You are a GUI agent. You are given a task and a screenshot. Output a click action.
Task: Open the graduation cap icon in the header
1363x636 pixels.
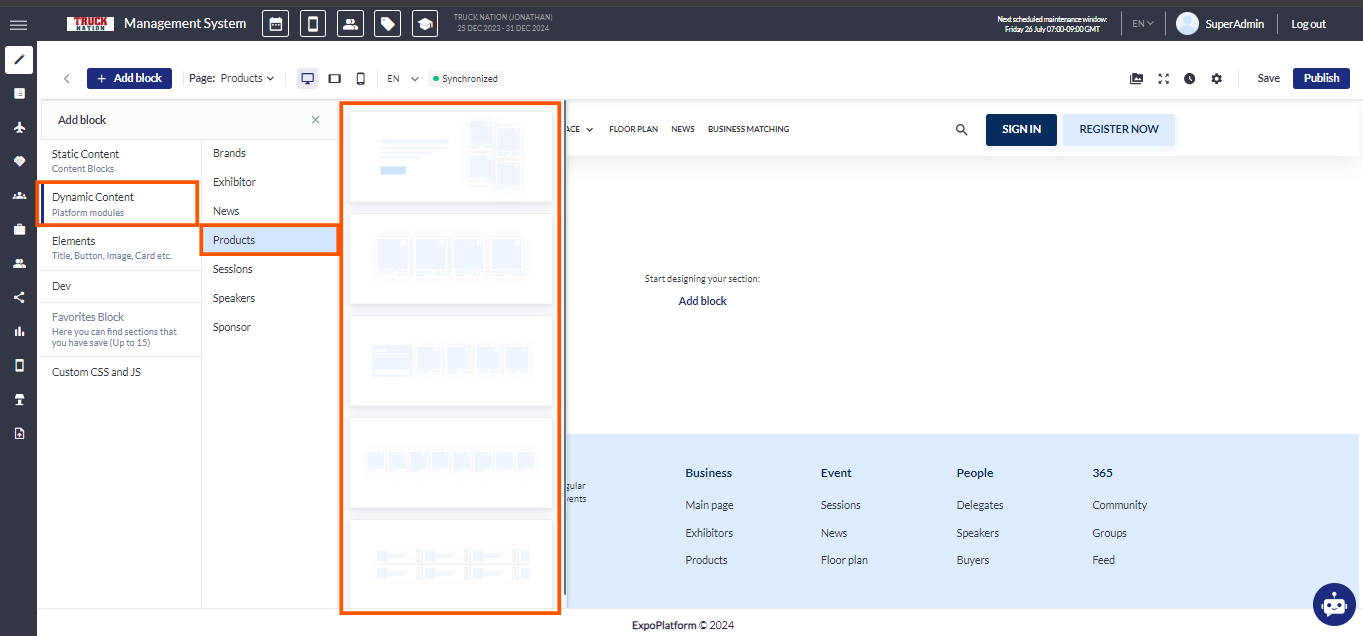(x=425, y=24)
